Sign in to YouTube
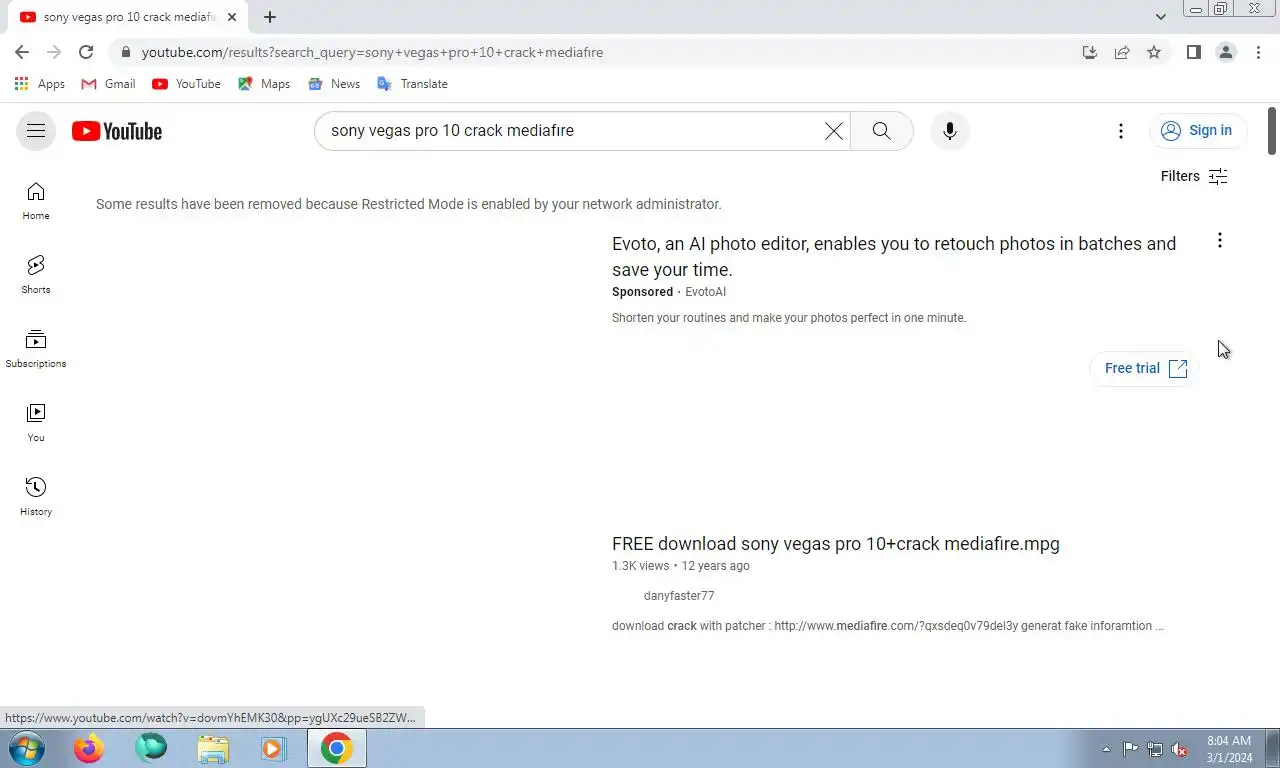This screenshot has width=1280, height=768. click(1198, 131)
